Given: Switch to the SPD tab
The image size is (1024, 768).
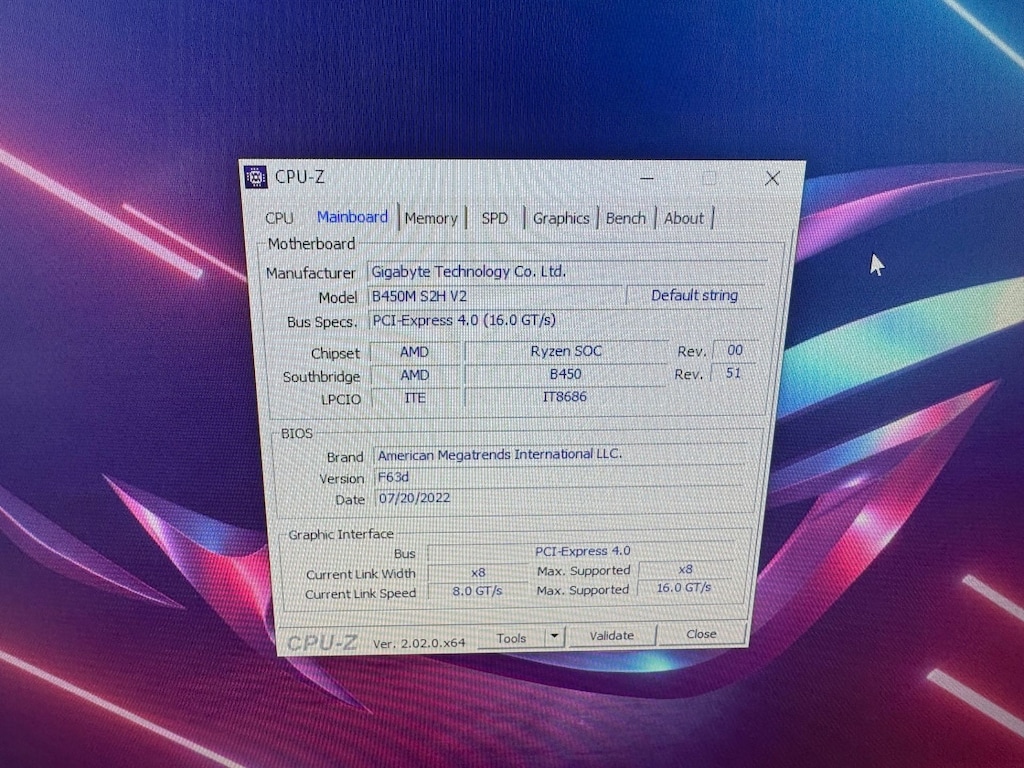Looking at the screenshot, I should tap(494, 218).
